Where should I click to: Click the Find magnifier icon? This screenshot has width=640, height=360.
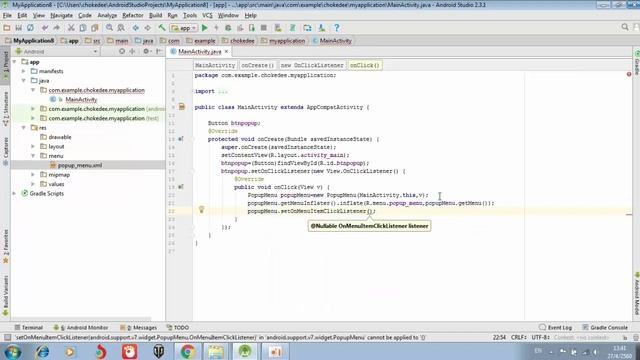(109, 28)
